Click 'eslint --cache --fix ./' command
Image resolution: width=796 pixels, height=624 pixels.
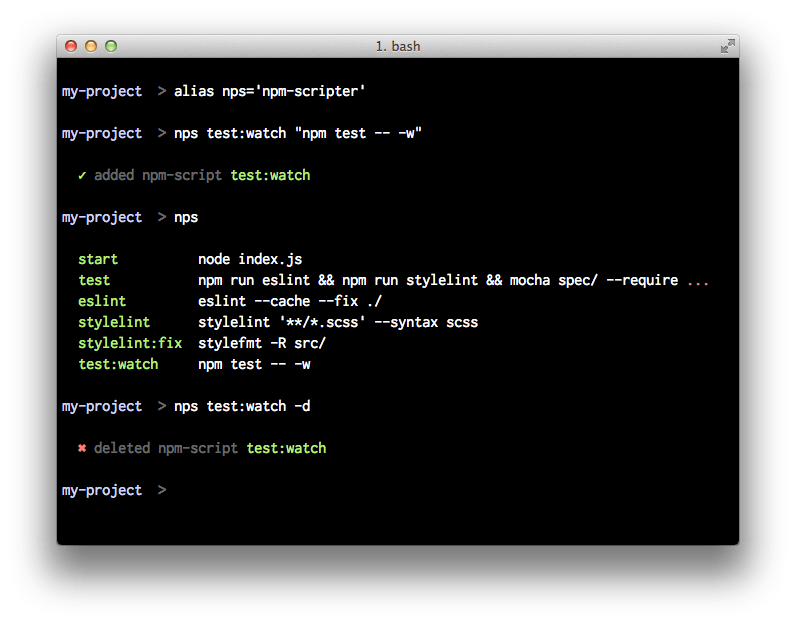(290, 301)
